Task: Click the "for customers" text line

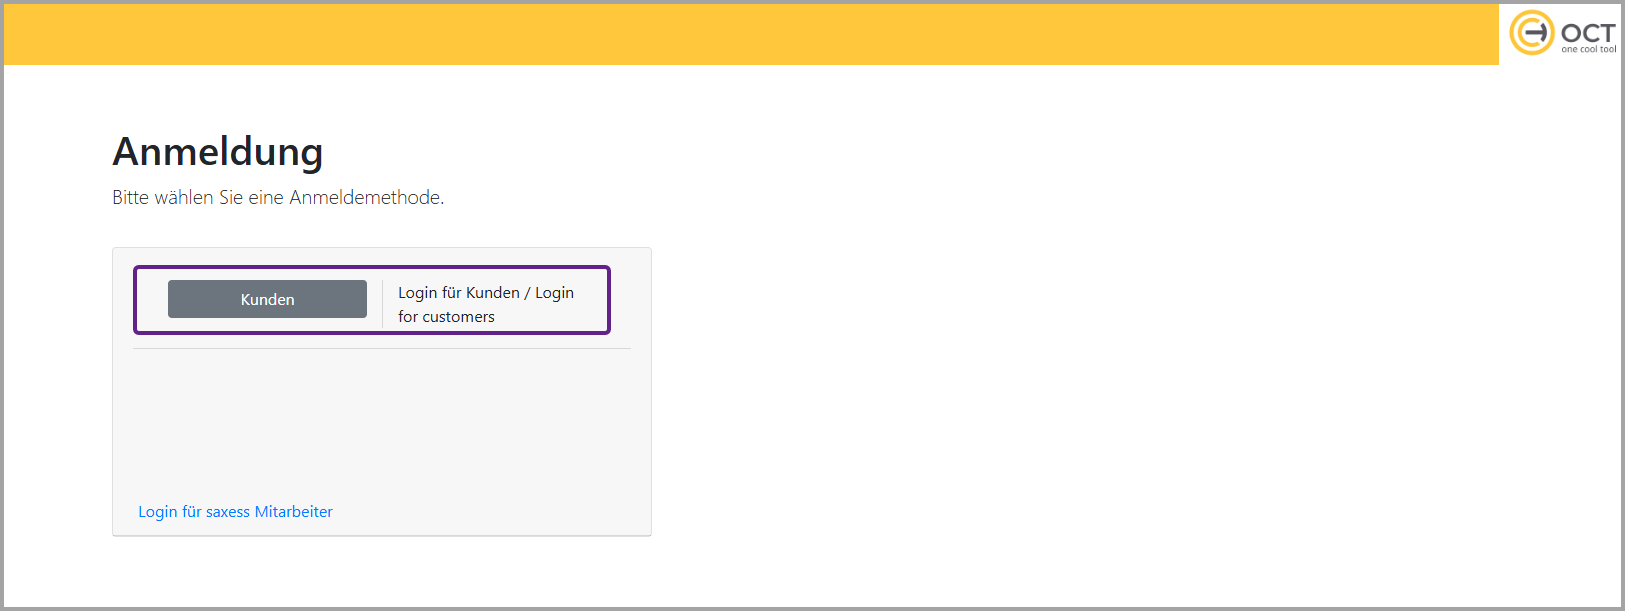Action: pyautogui.click(x=446, y=316)
